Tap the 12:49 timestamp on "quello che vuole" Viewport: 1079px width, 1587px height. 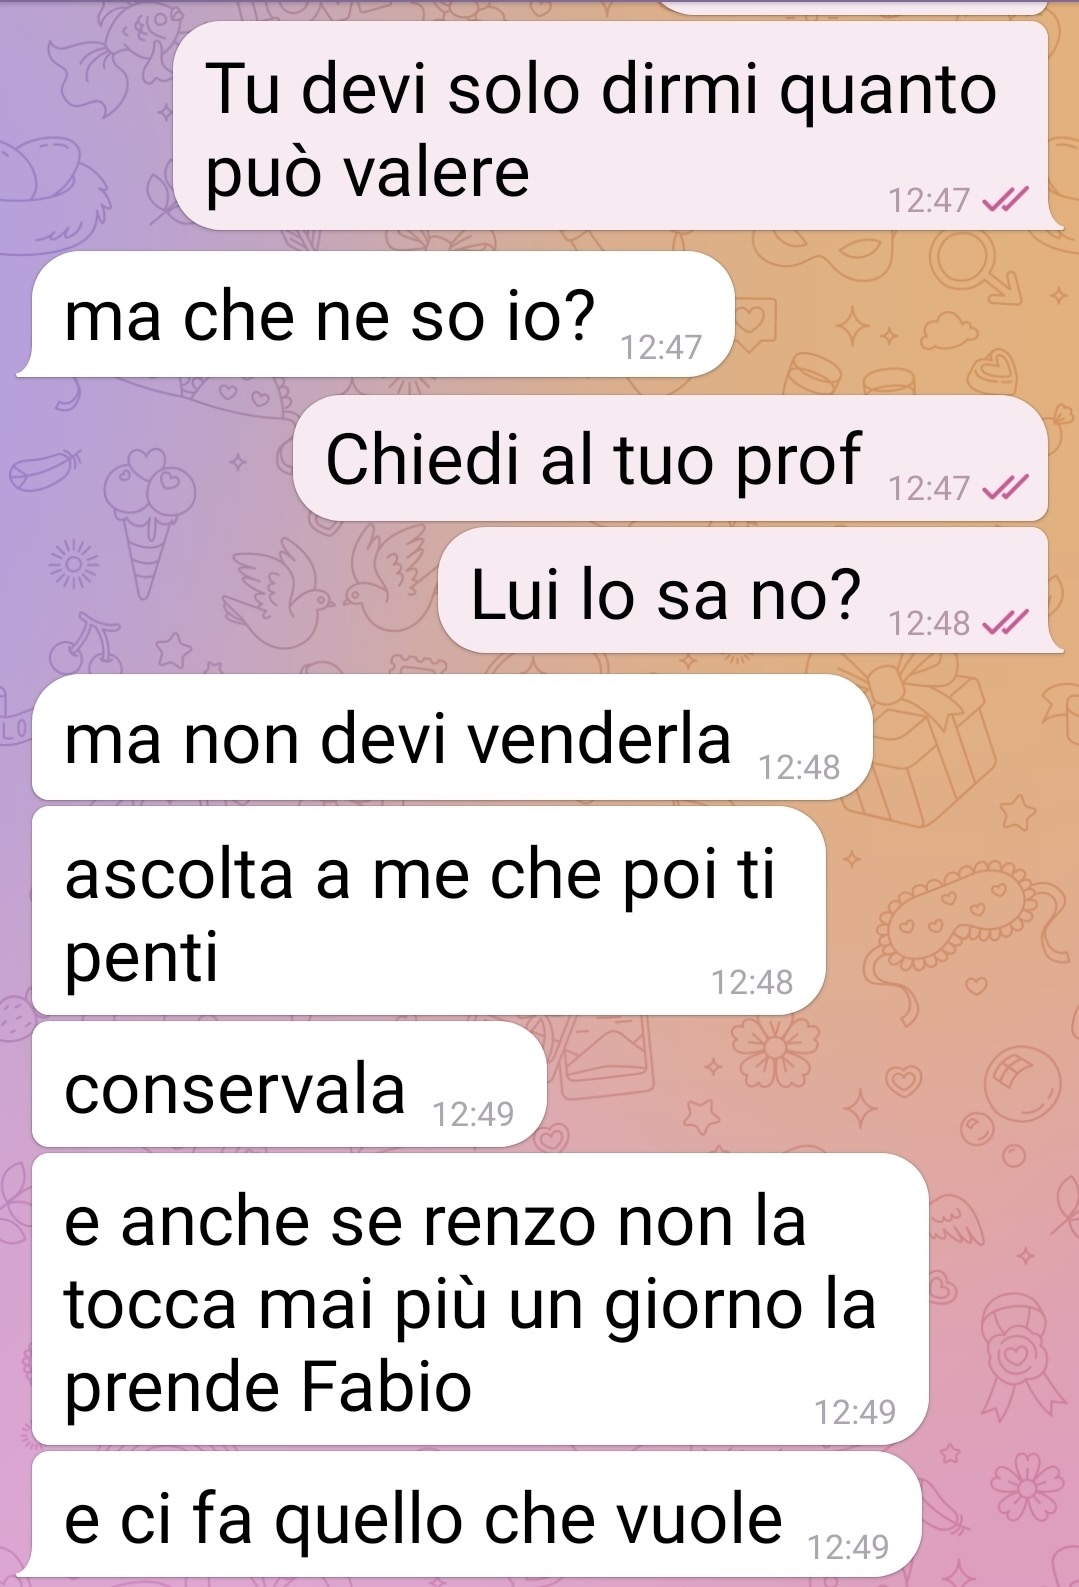847,1547
